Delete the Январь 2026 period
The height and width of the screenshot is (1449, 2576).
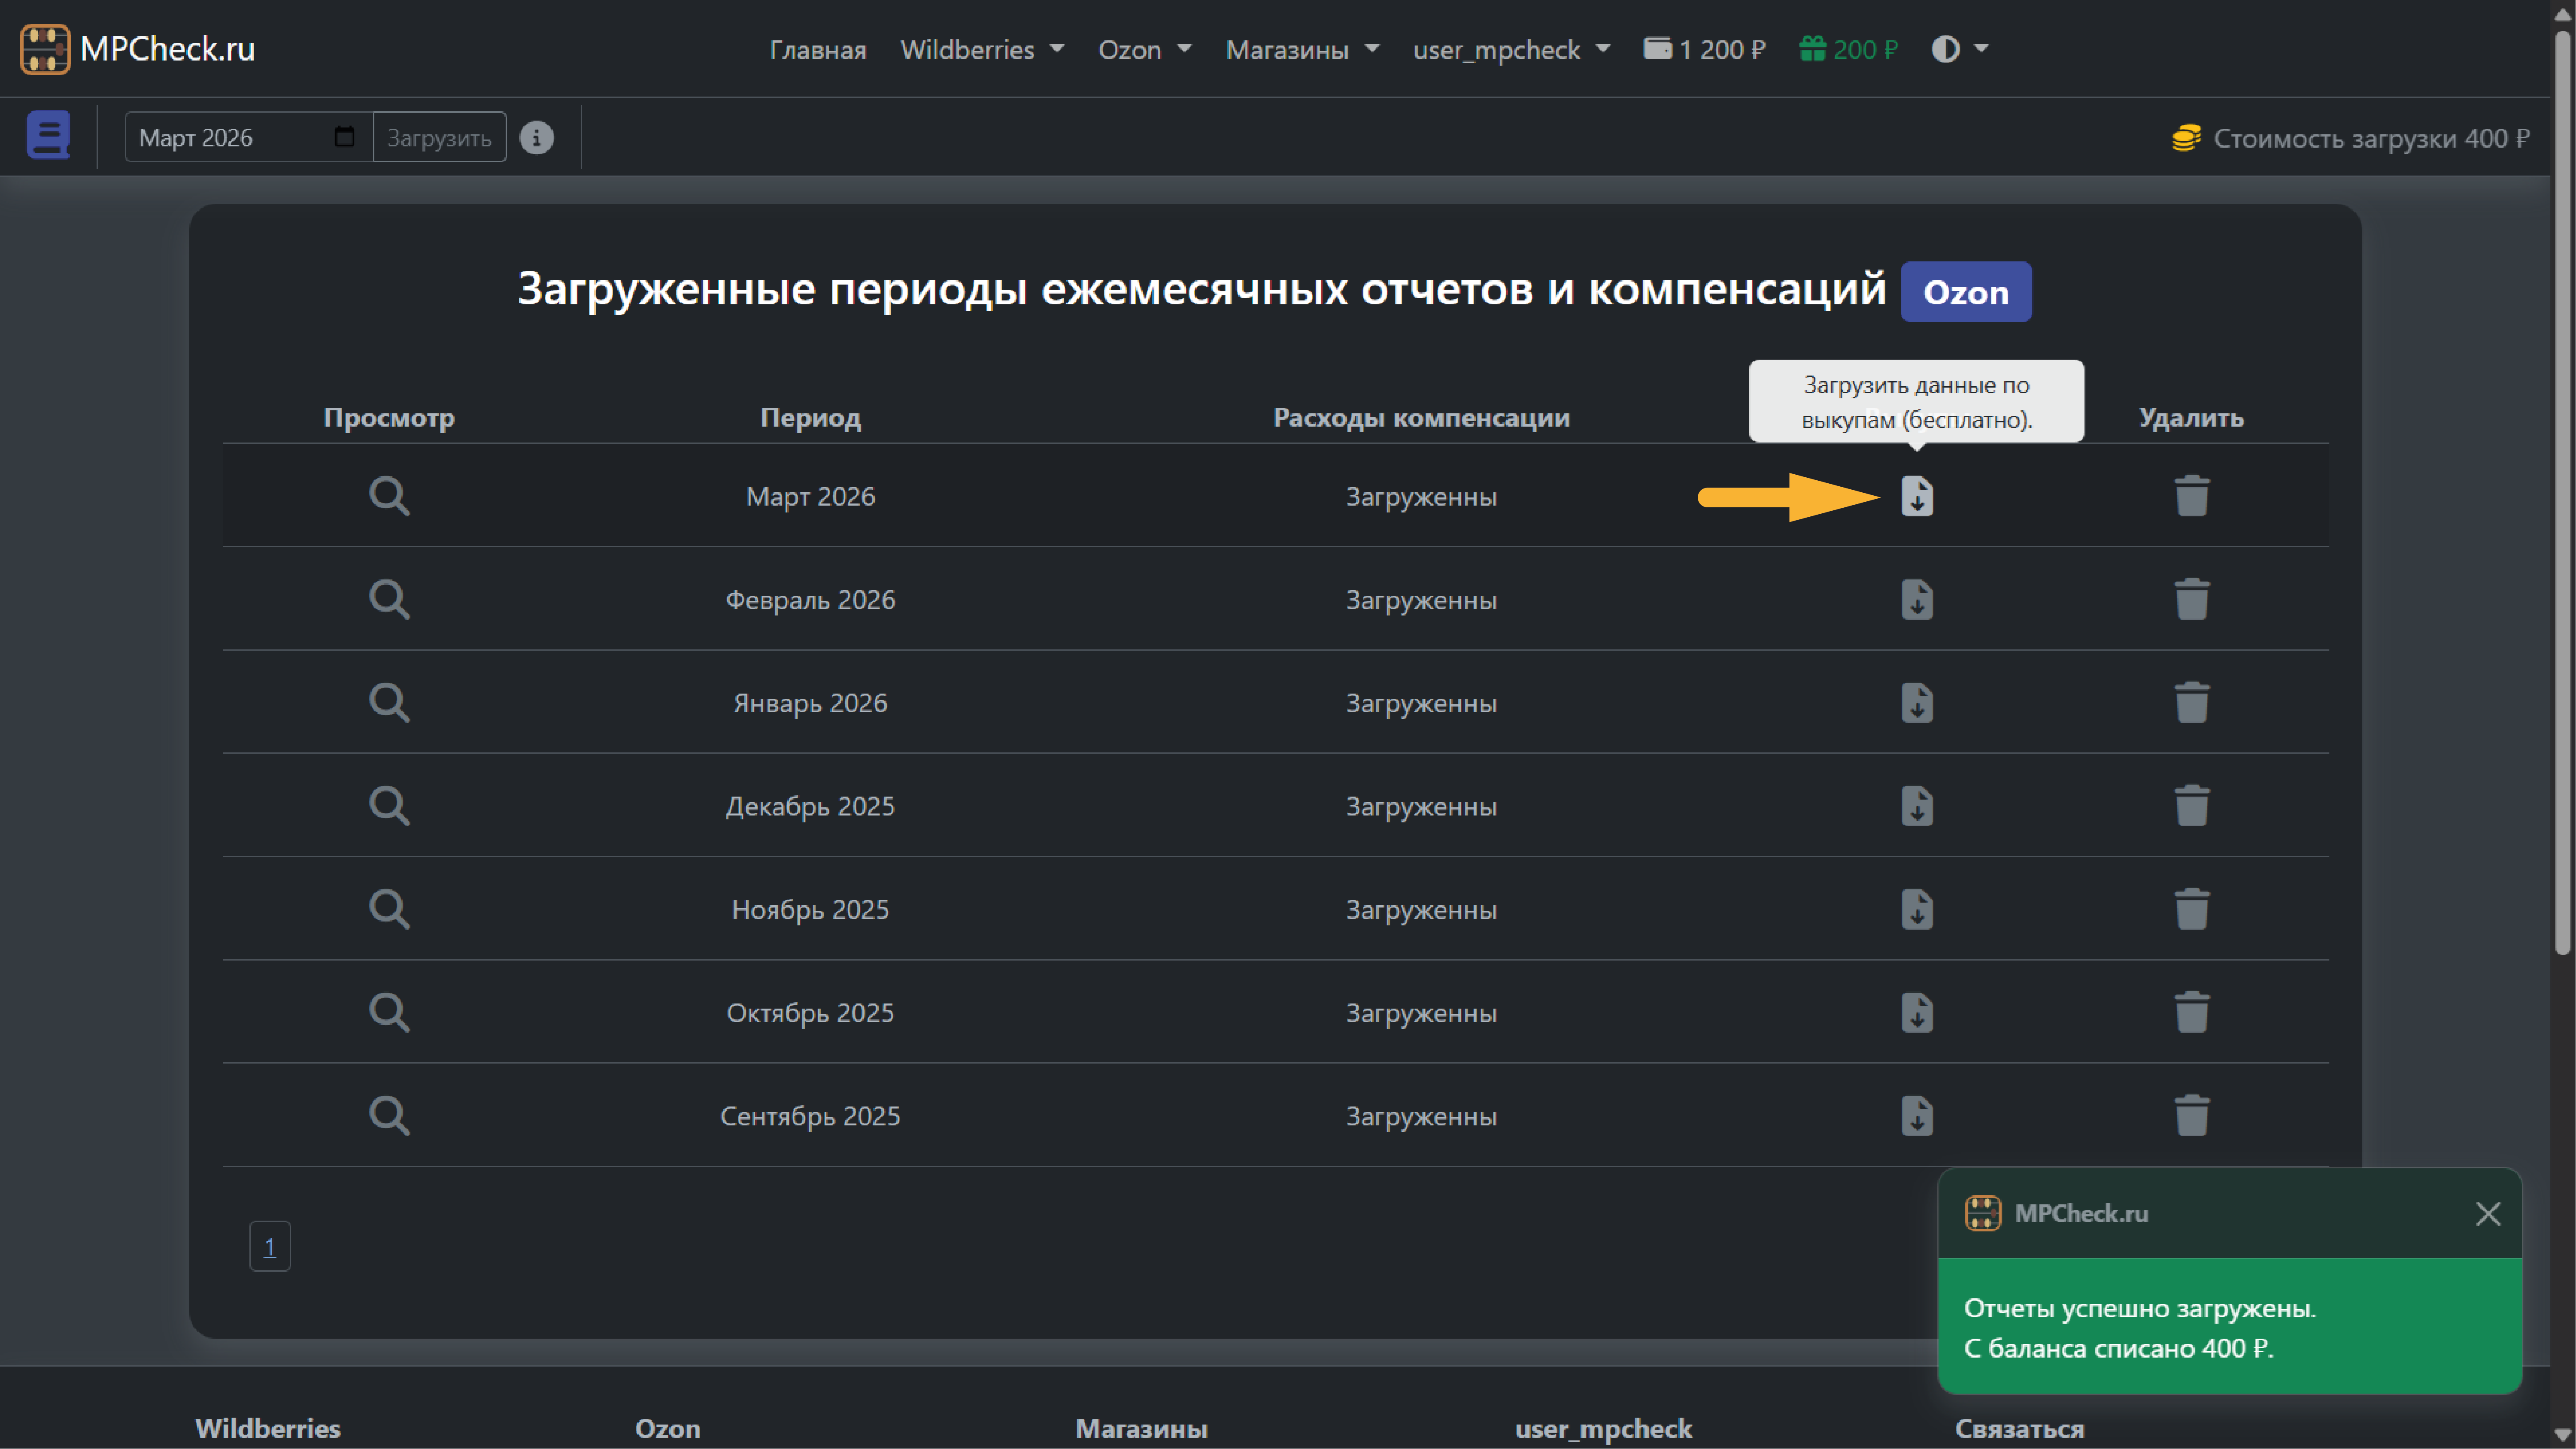point(2191,703)
